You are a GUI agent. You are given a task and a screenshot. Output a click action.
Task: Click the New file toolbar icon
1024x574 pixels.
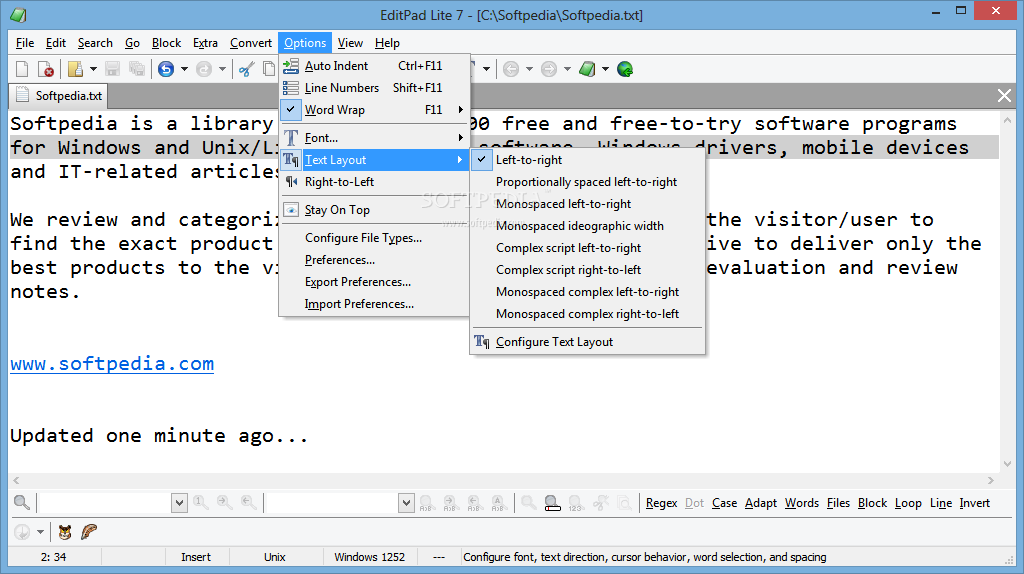22,69
